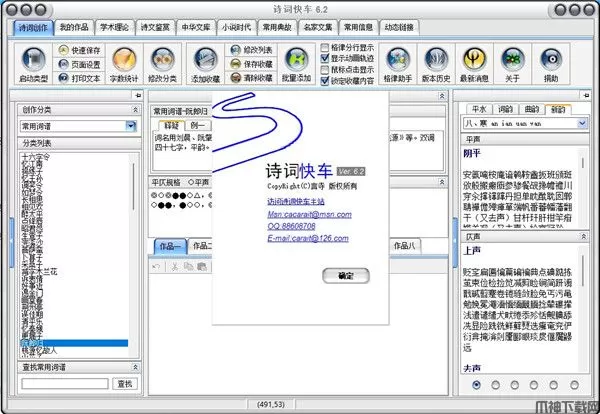Switch to the 作品八 tab
The image size is (600, 414).
click(x=405, y=245)
